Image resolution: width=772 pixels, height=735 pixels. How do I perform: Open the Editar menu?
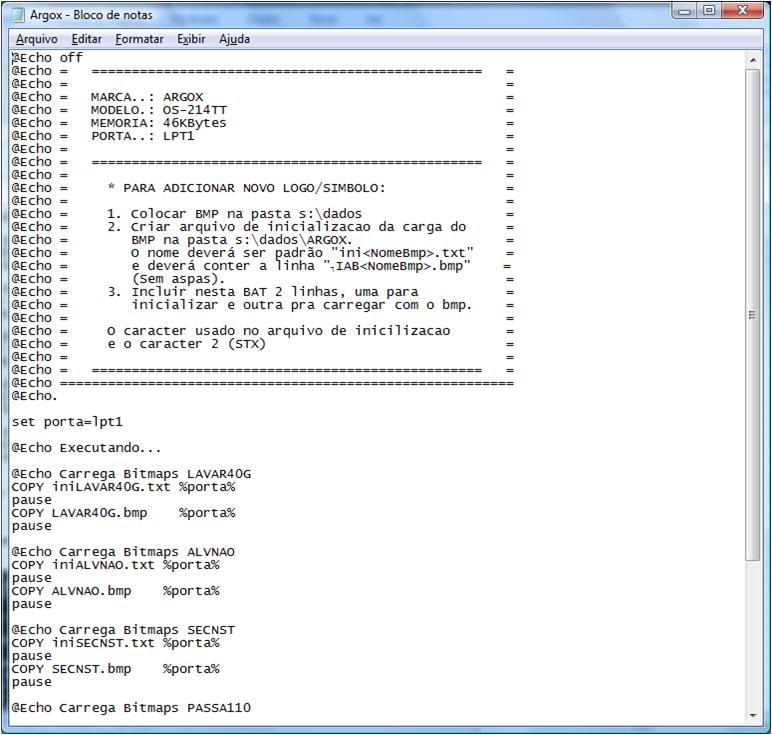pyautogui.click(x=86, y=39)
